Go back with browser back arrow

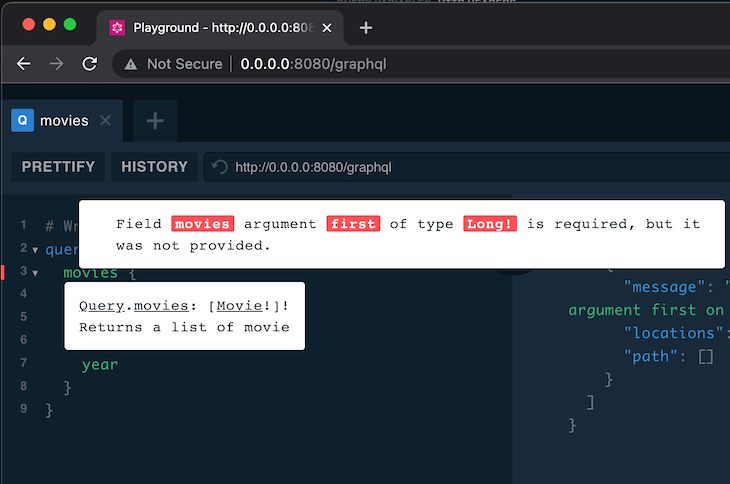click(24, 64)
